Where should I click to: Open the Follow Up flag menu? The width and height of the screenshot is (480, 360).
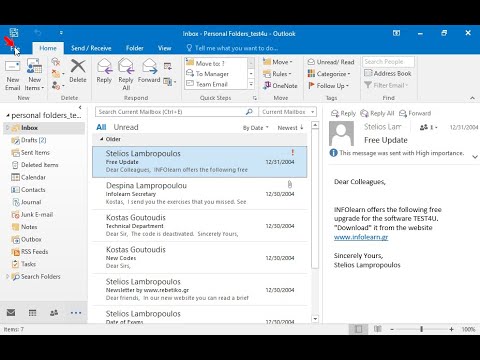328,86
